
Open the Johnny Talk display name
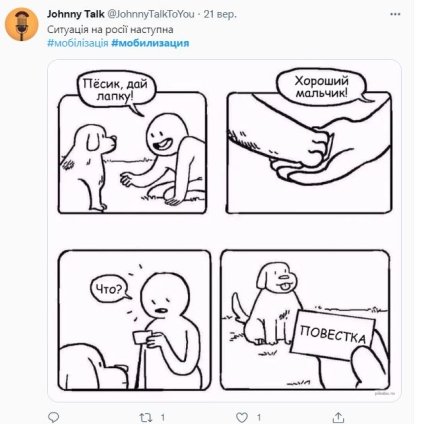pyautogui.click(x=76, y=14)
